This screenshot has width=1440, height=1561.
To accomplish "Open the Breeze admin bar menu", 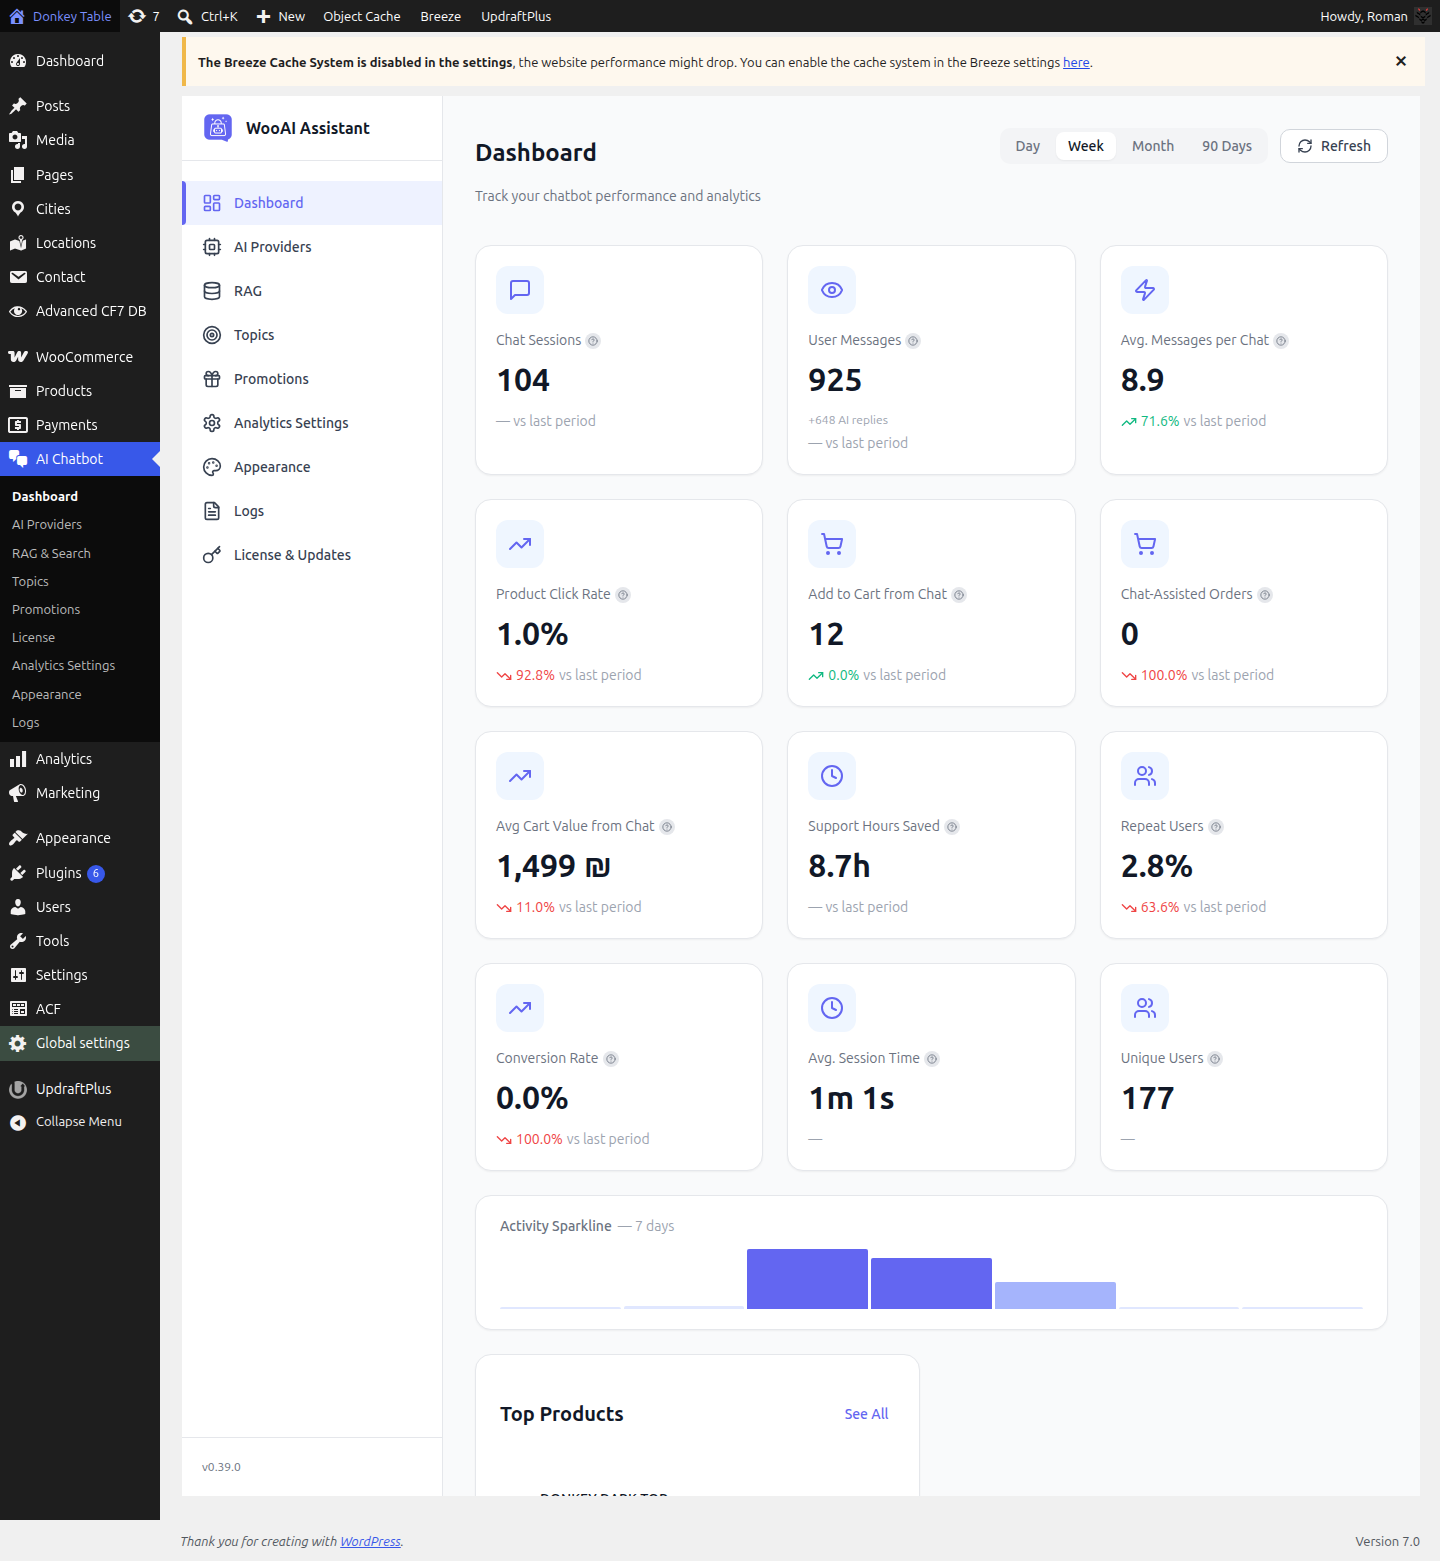I will coord(441,16).
